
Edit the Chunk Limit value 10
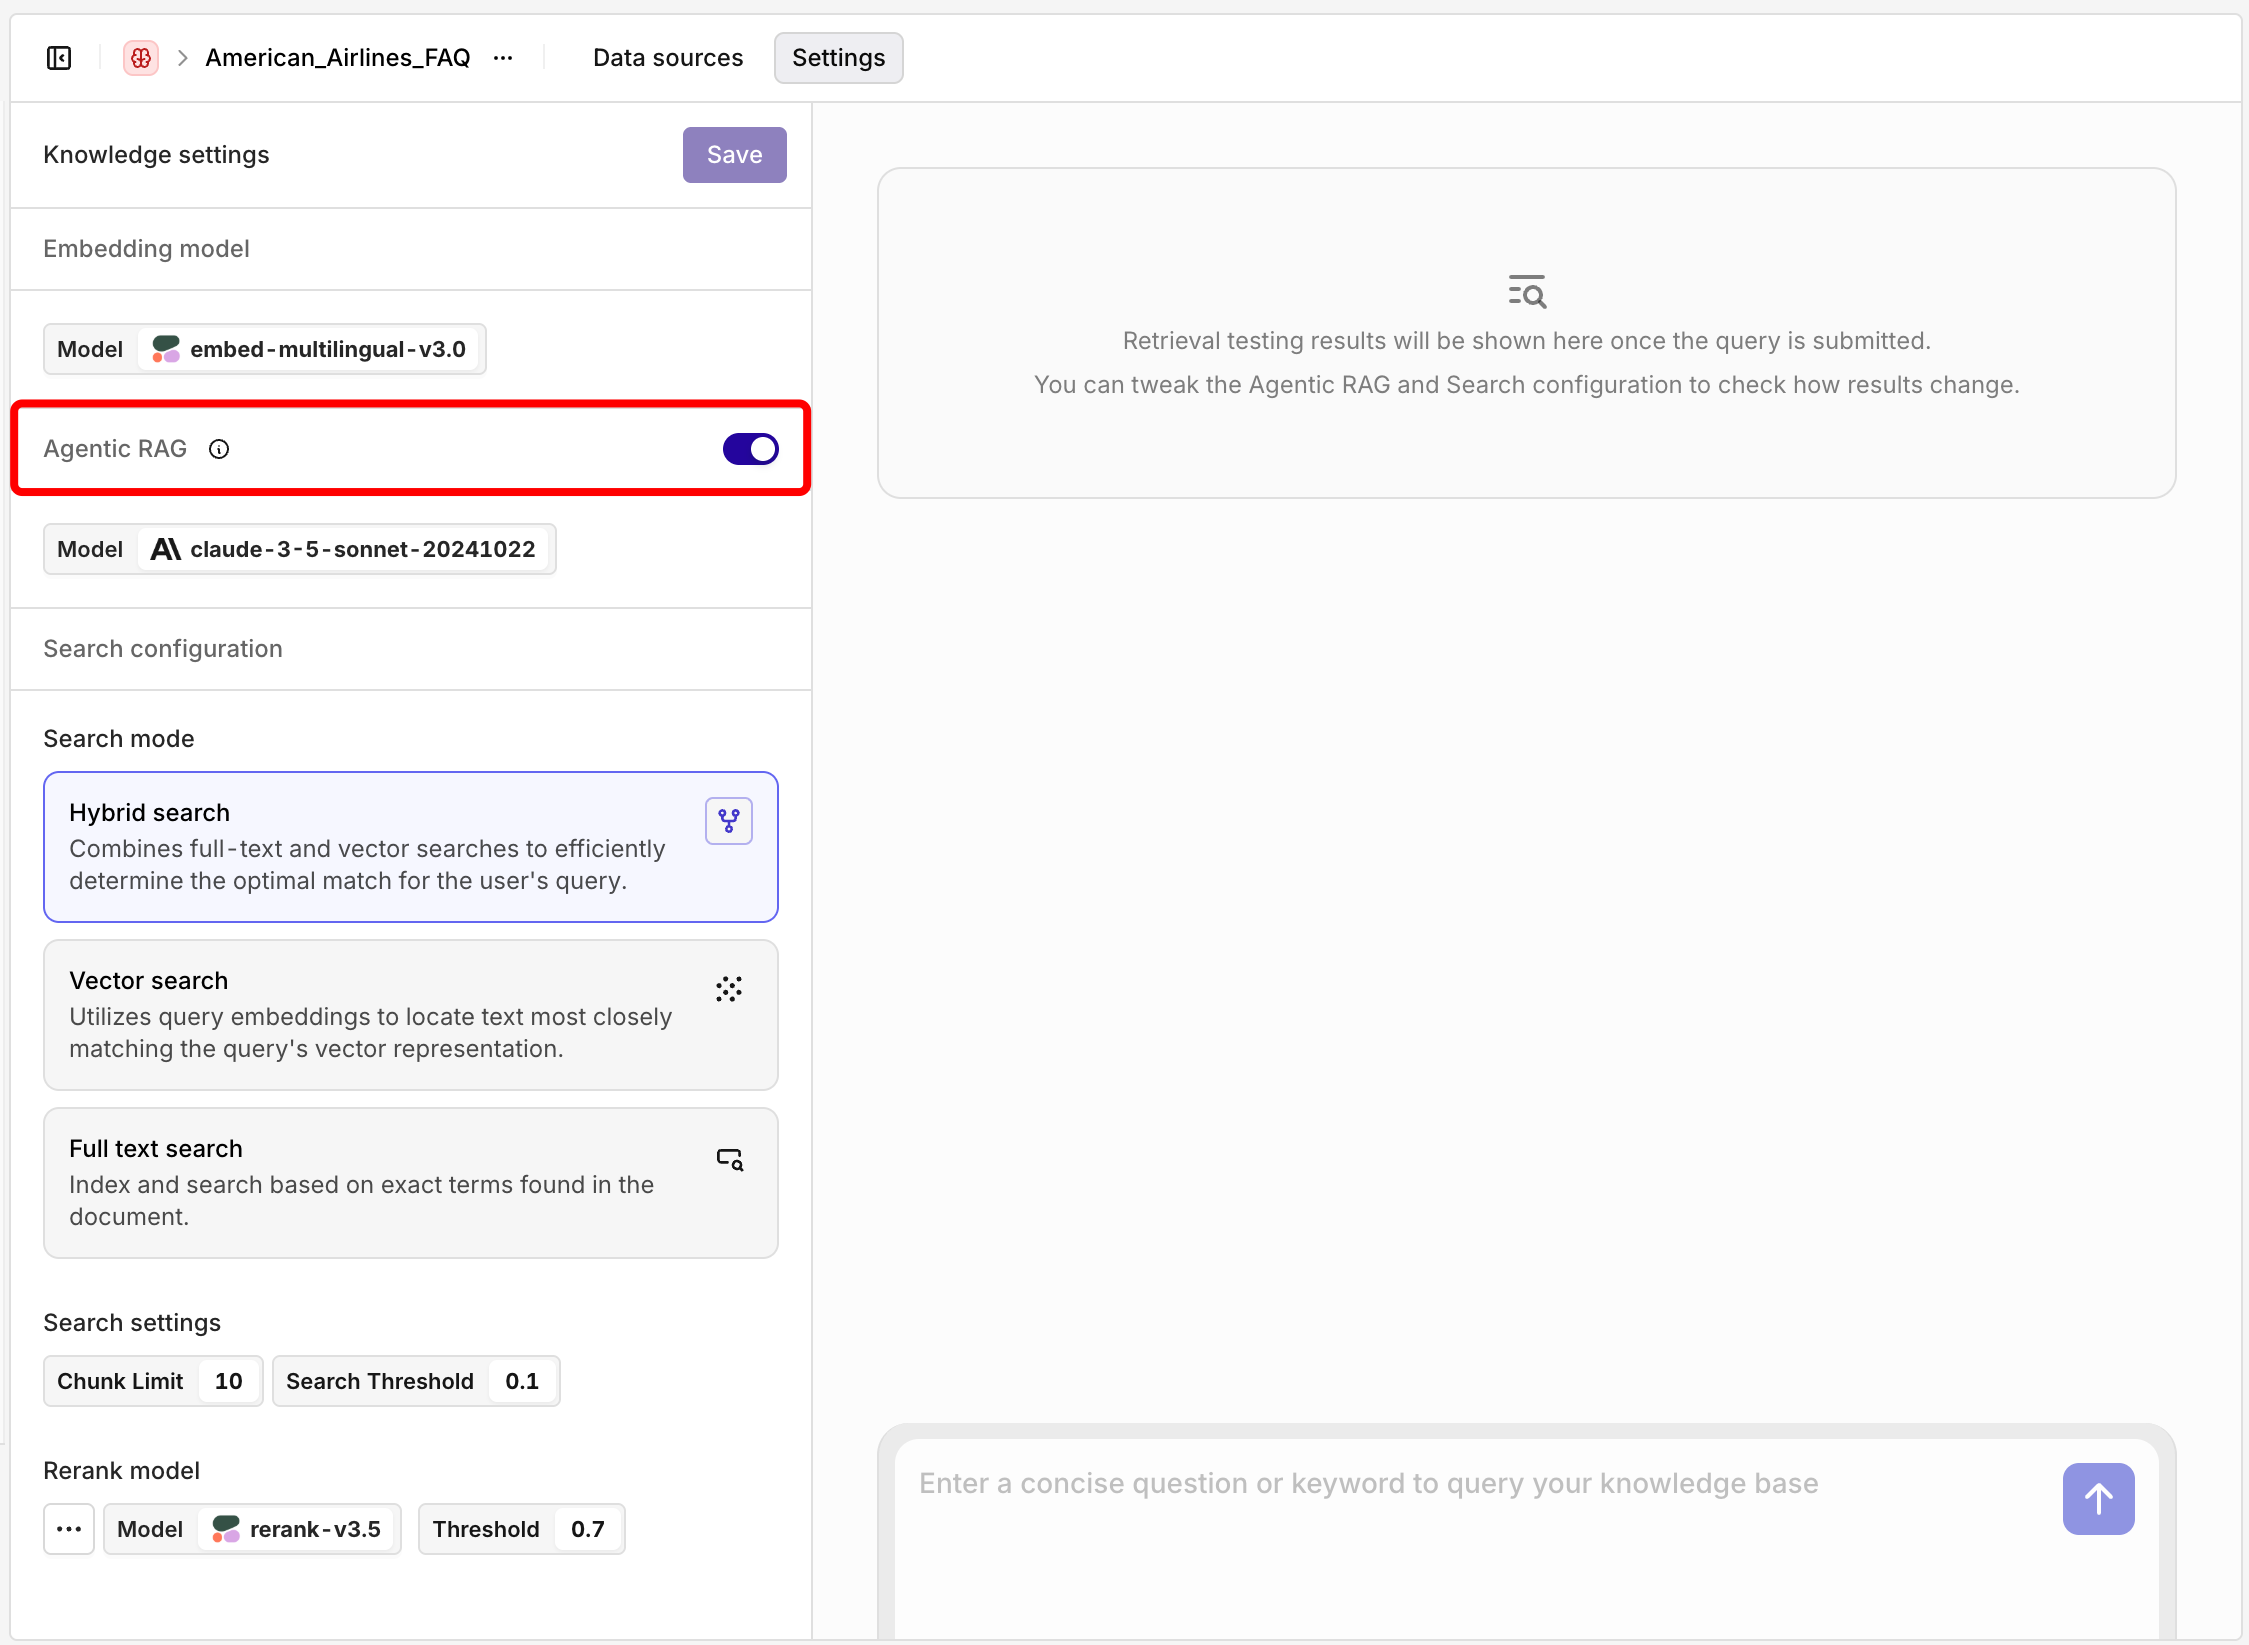(228, 1381)
